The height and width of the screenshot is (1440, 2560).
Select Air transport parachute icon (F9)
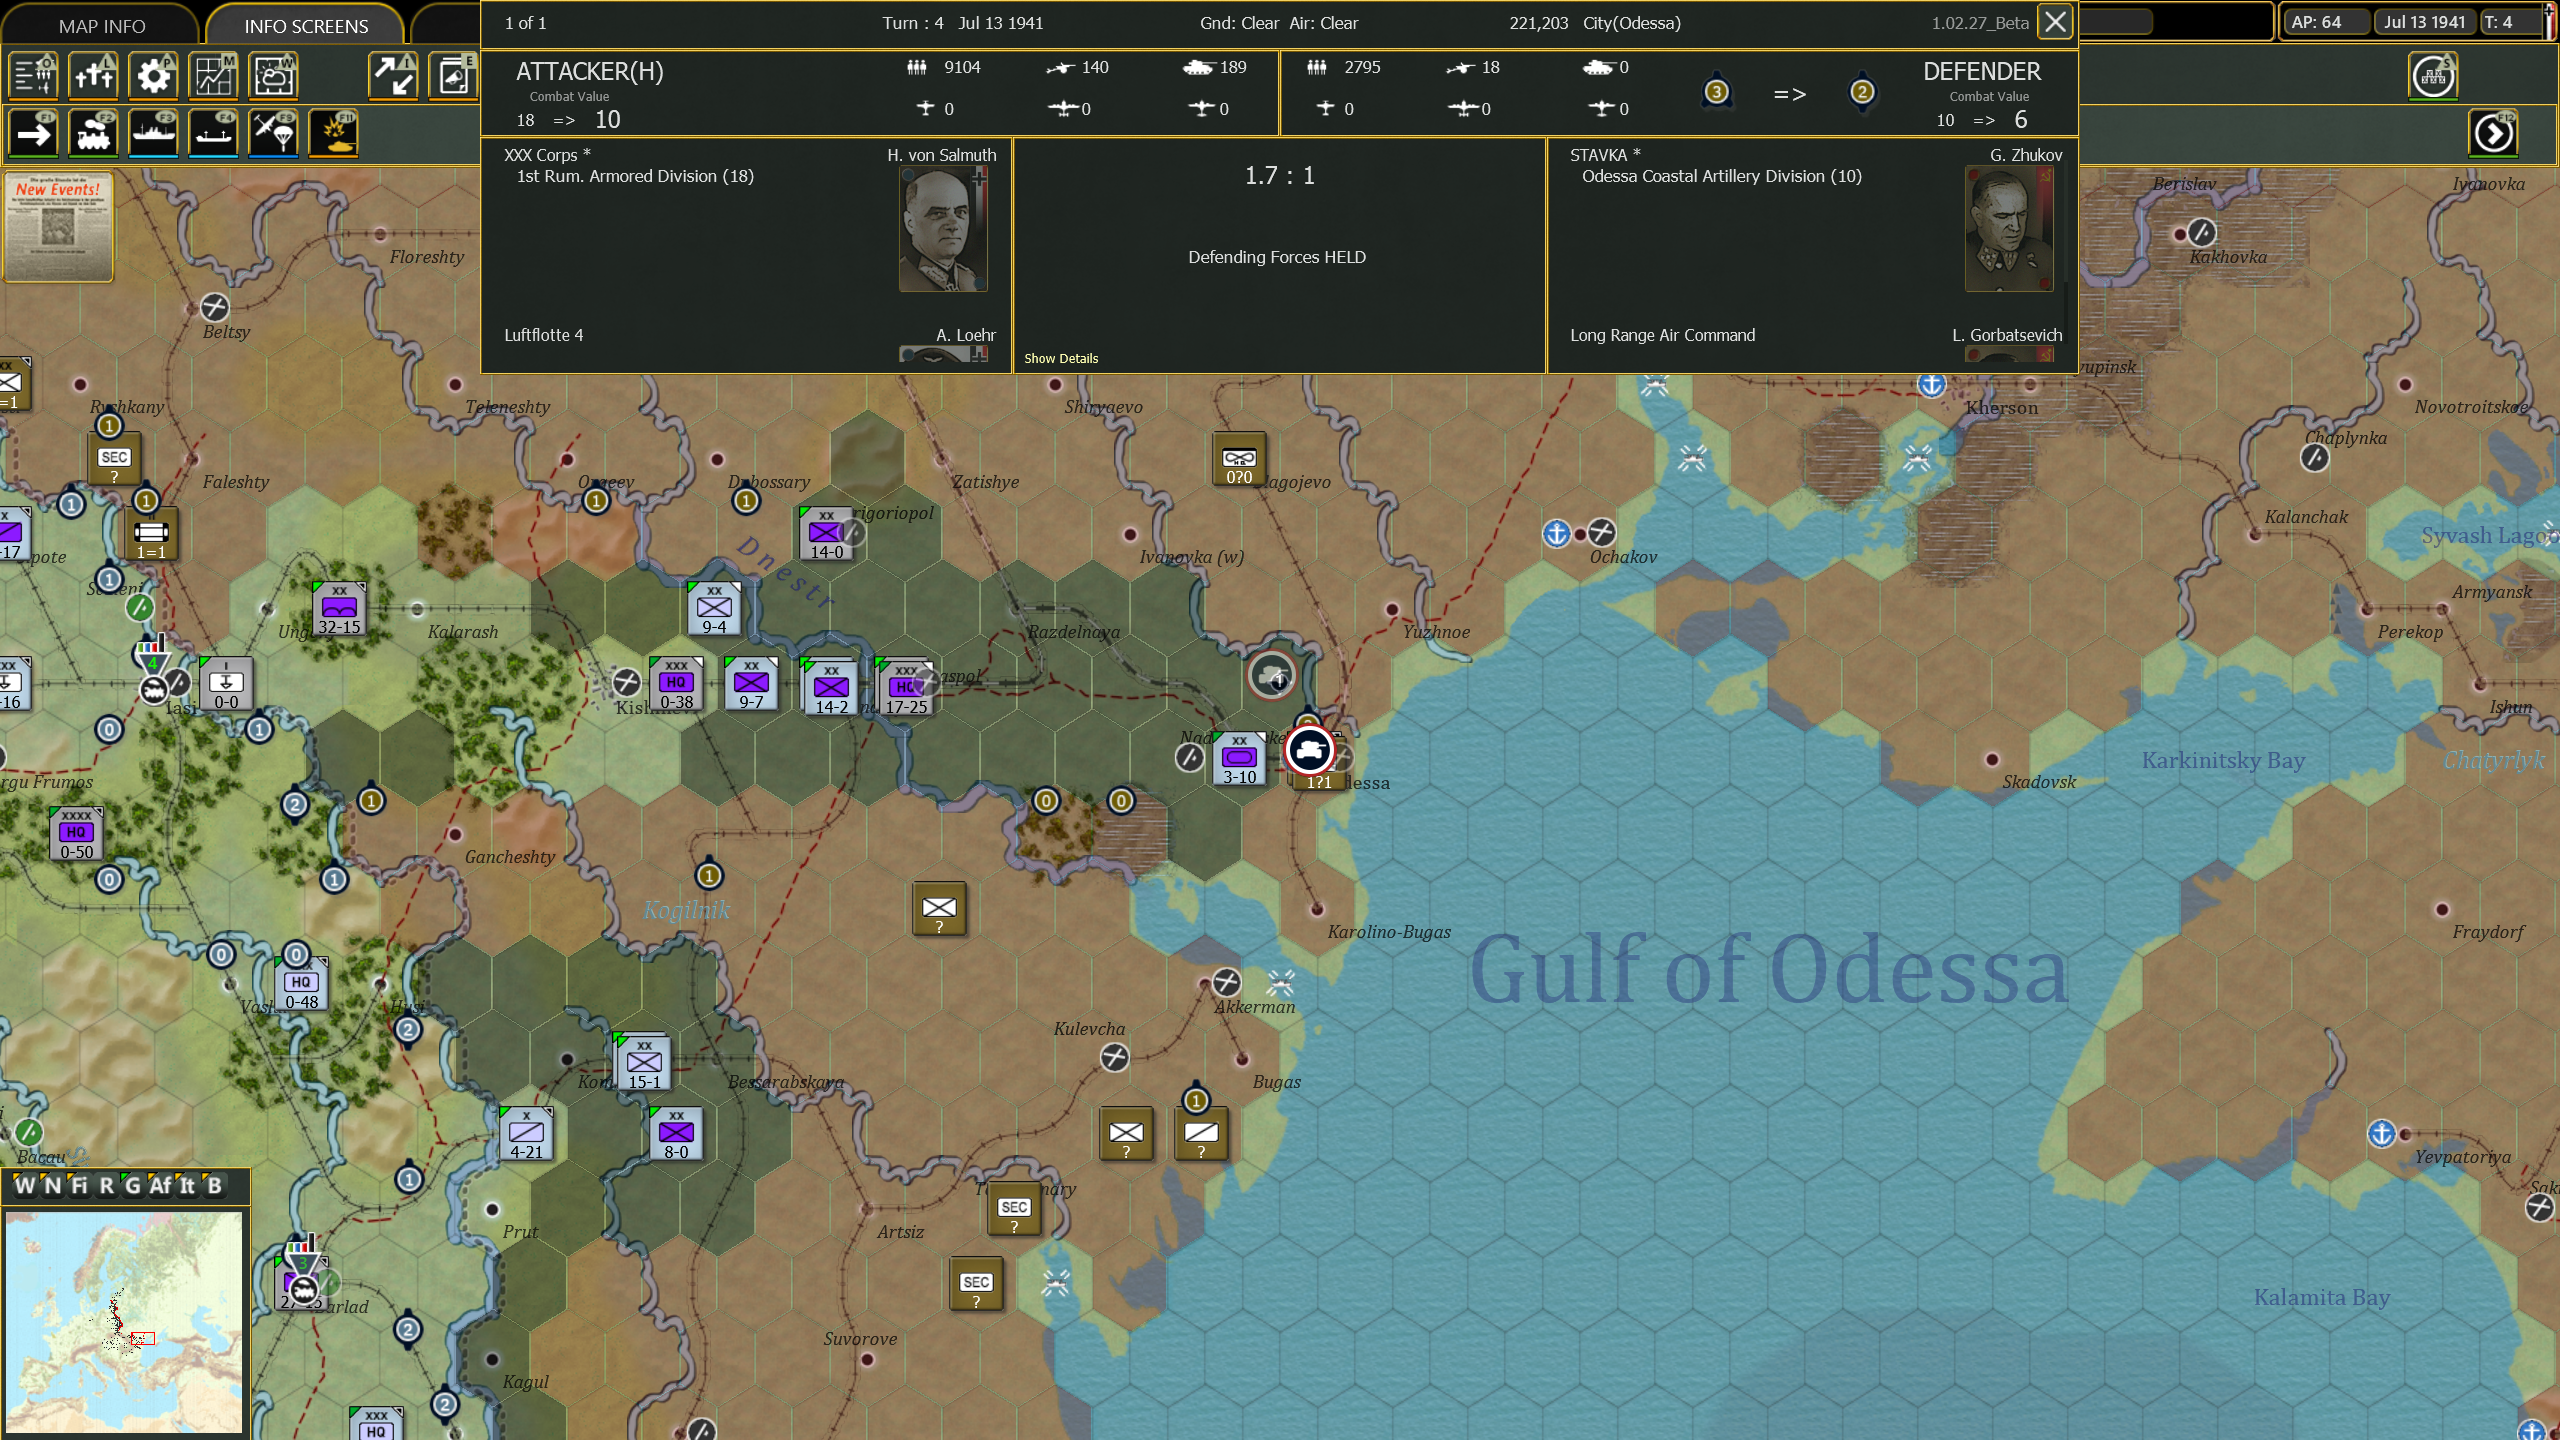[274, 134]
